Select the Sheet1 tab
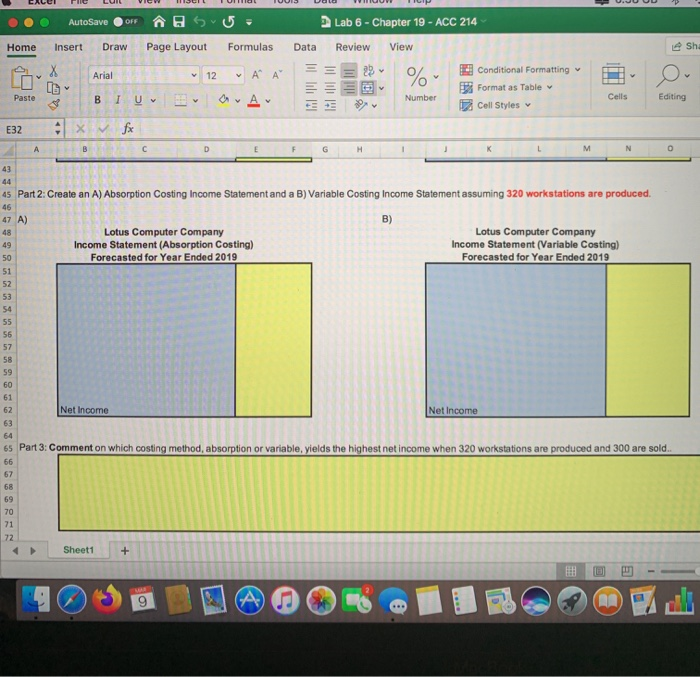This screenshot has width=700, height=677. tap(79, 550)
